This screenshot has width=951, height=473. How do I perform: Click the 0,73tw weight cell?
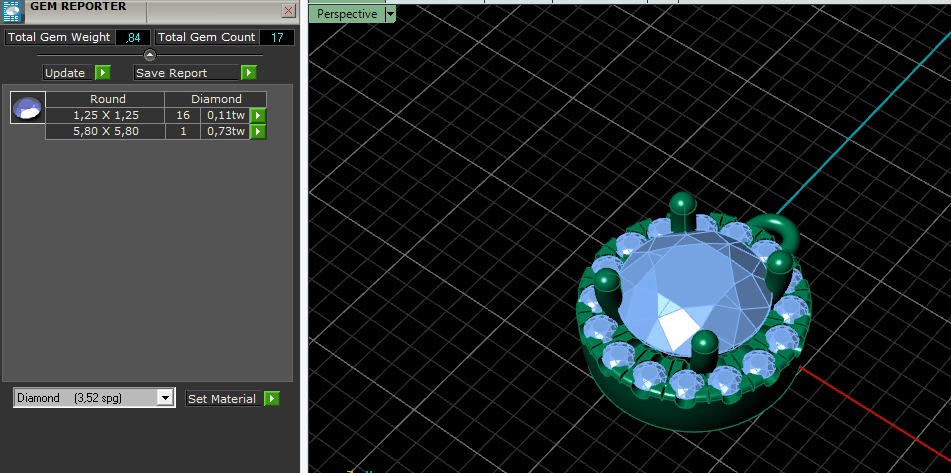(x=226, y=131)
